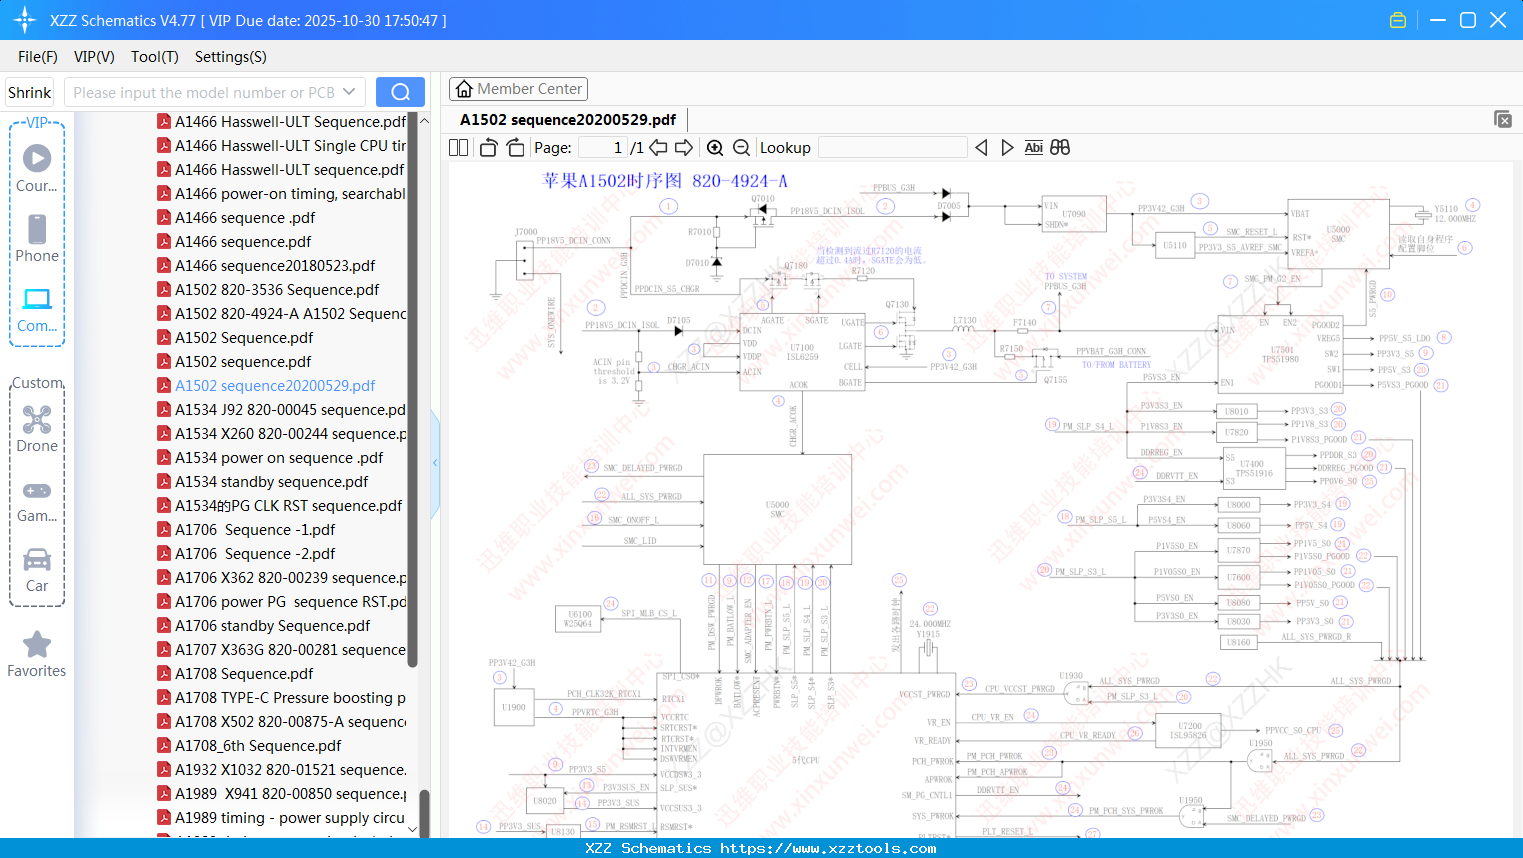The width and height of the screenshot is (1523, 858).
Task: Click the home icon on Member Center
Action: pos(464,89)
